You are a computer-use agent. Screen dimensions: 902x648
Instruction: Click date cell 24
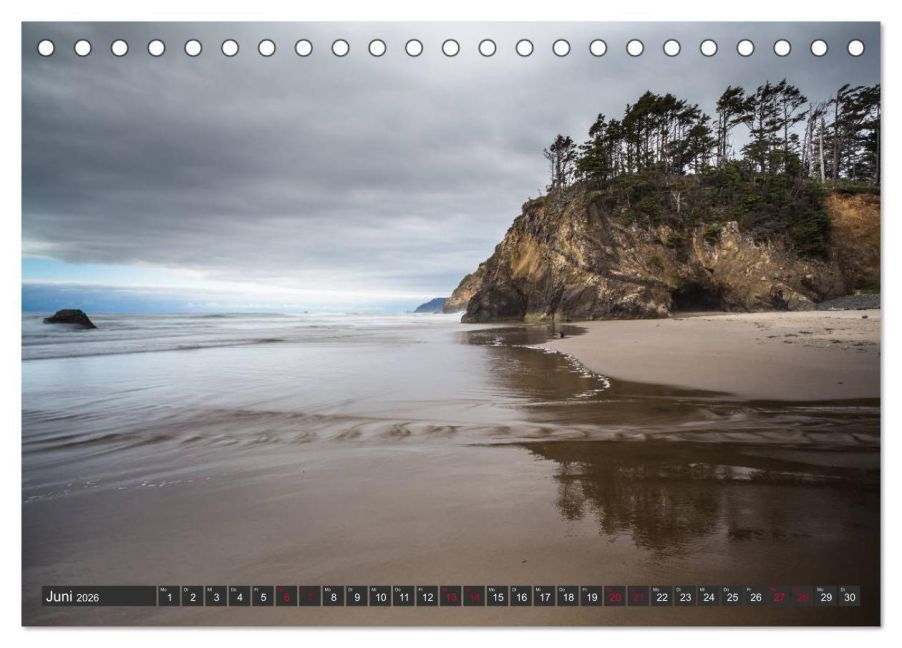pos(709,596)
